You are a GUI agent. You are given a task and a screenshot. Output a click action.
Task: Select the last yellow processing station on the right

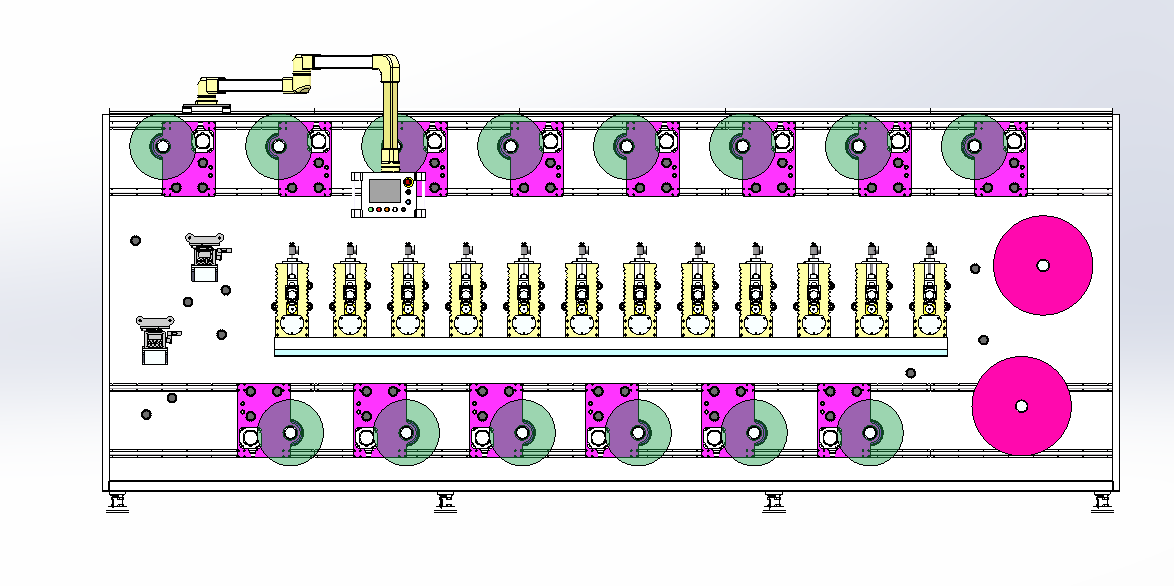[x=930, y=291]
